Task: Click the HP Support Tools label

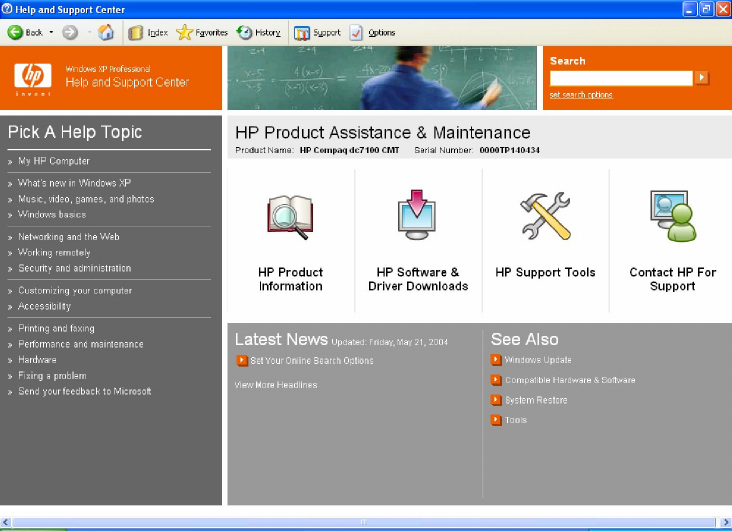Action: click(545, 272)
